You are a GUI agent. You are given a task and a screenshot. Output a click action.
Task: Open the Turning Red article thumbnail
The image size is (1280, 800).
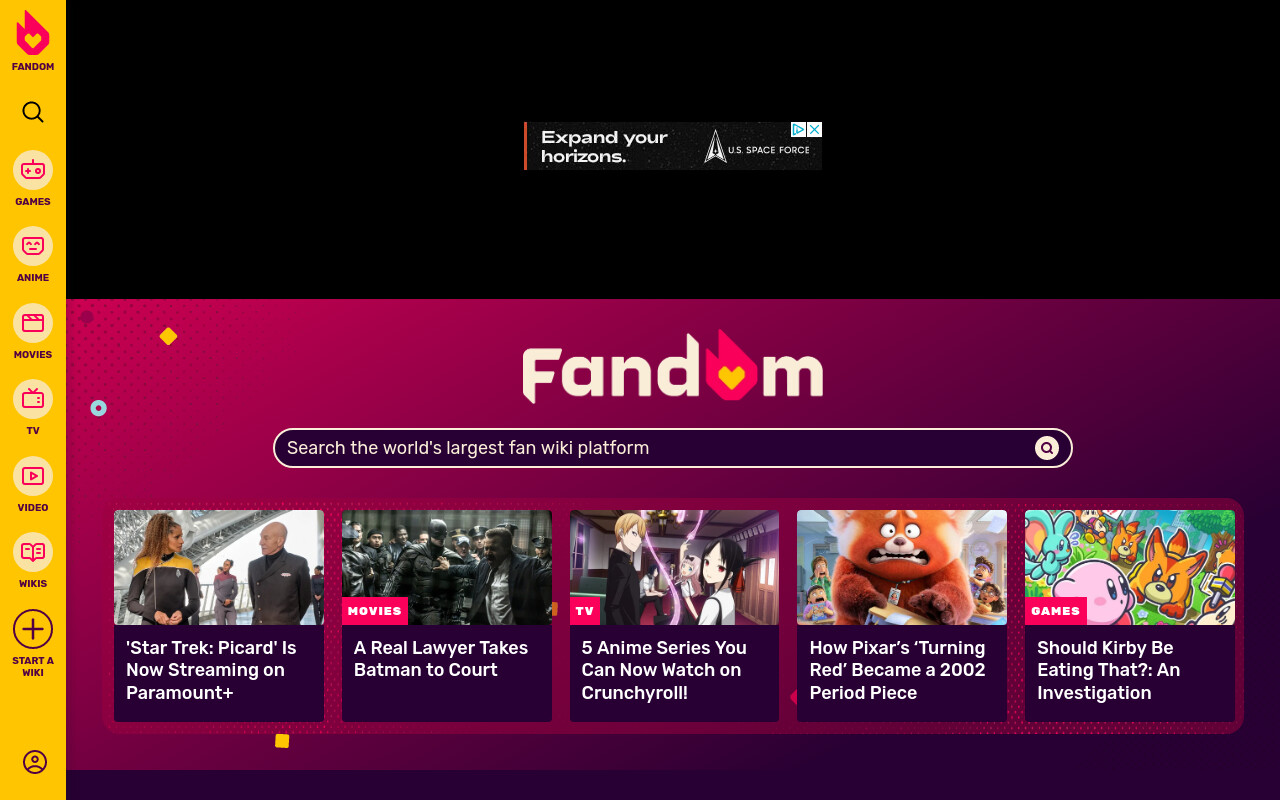coord(902,567)
